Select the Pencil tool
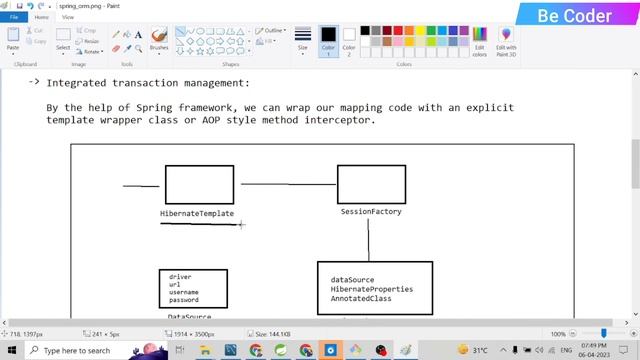The width and height of the screenshot is (640, 360). [116, 35]
